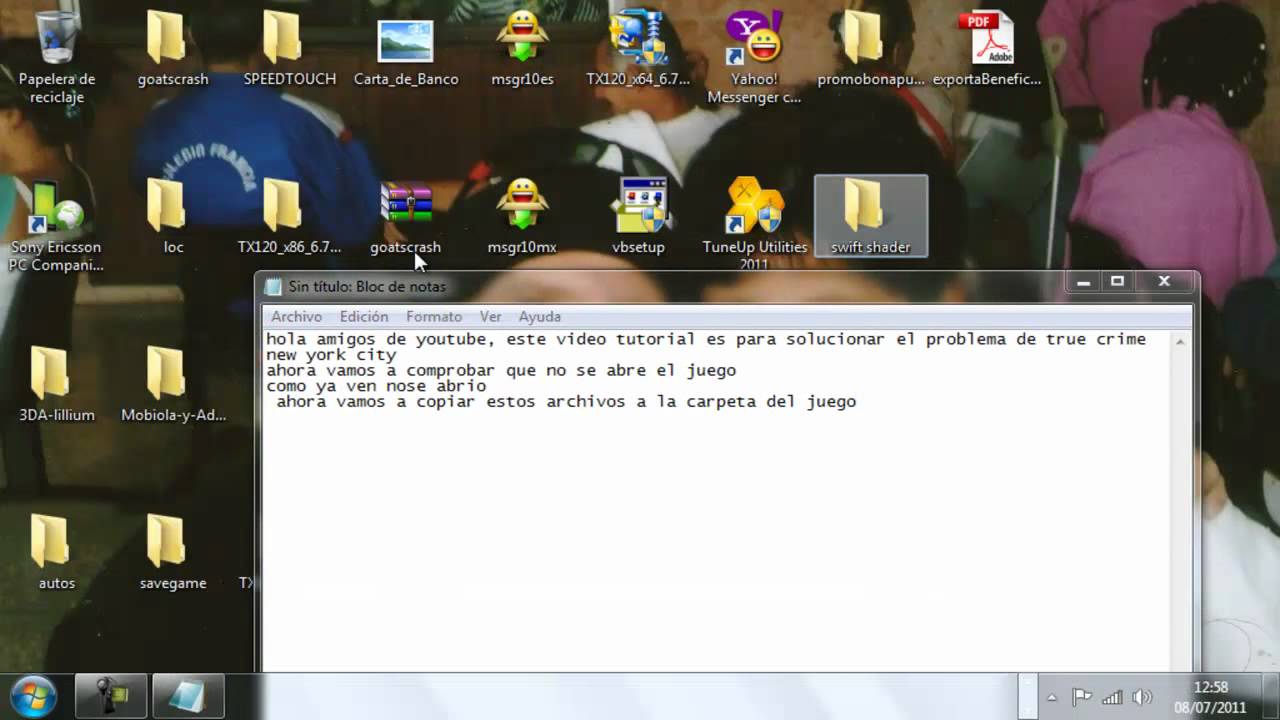Open the Yahoo! Messenger shortcut
1280x720 pixels.
754,58
